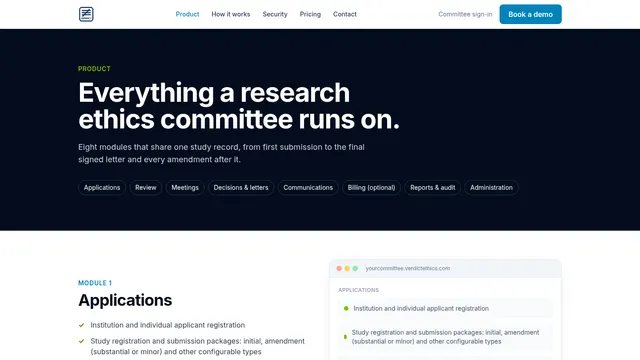
Task: Click the 'MODULE 1' label
Action: click(95, 283)
